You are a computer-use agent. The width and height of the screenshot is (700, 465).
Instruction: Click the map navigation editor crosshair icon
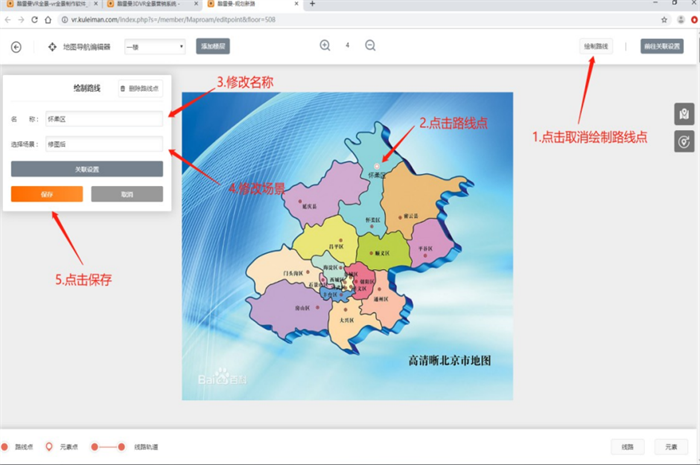52,47
